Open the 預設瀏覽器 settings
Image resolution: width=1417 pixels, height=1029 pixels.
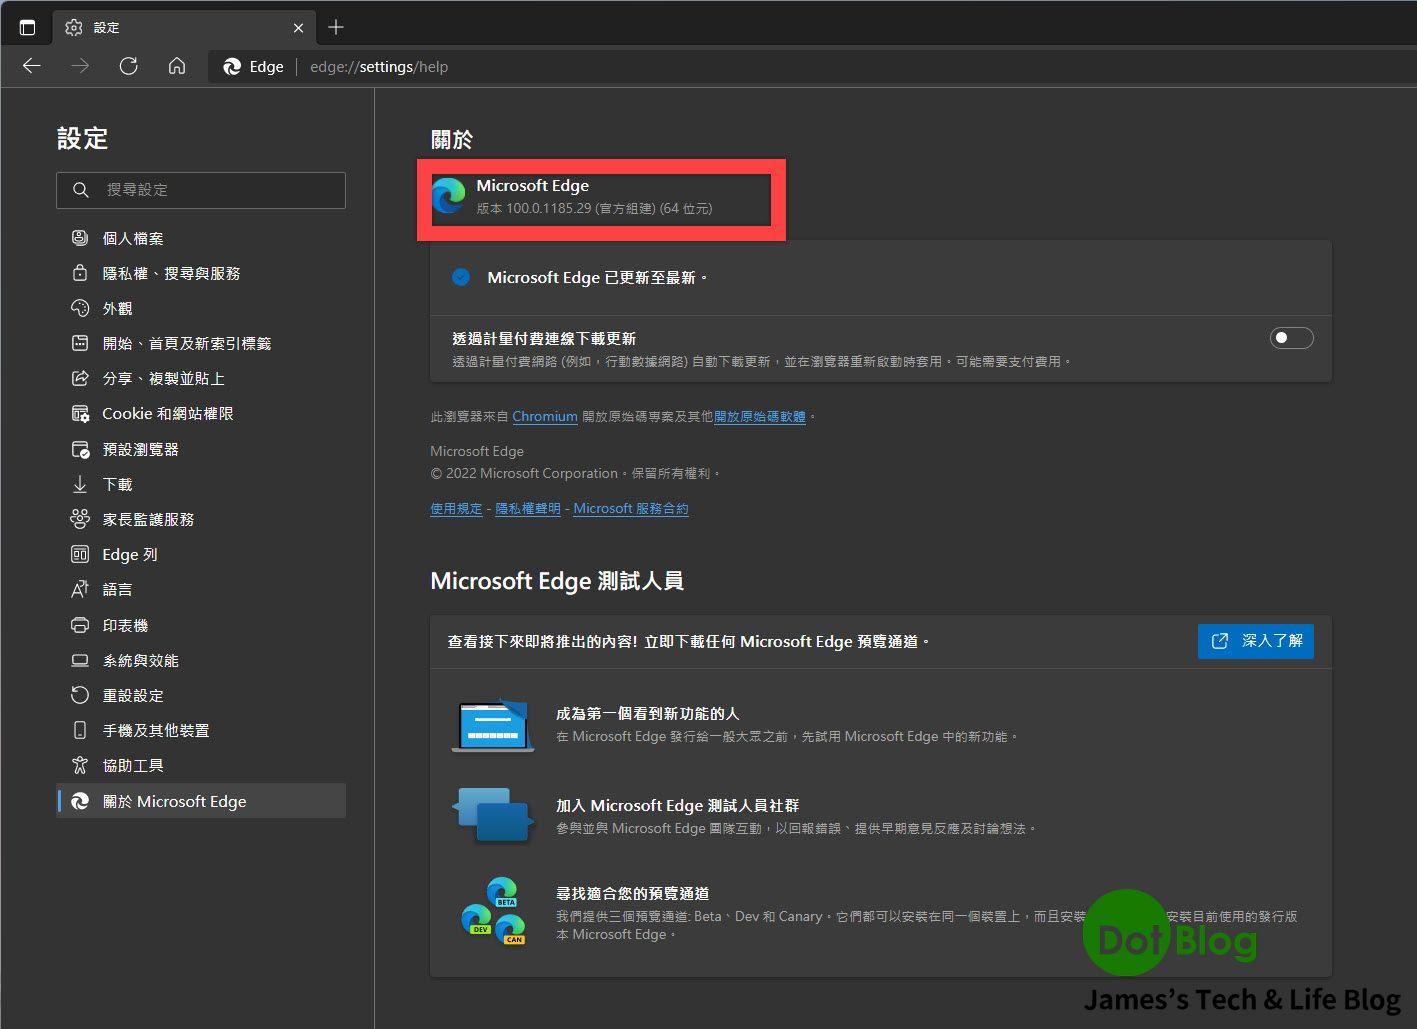tap(140, 448)
